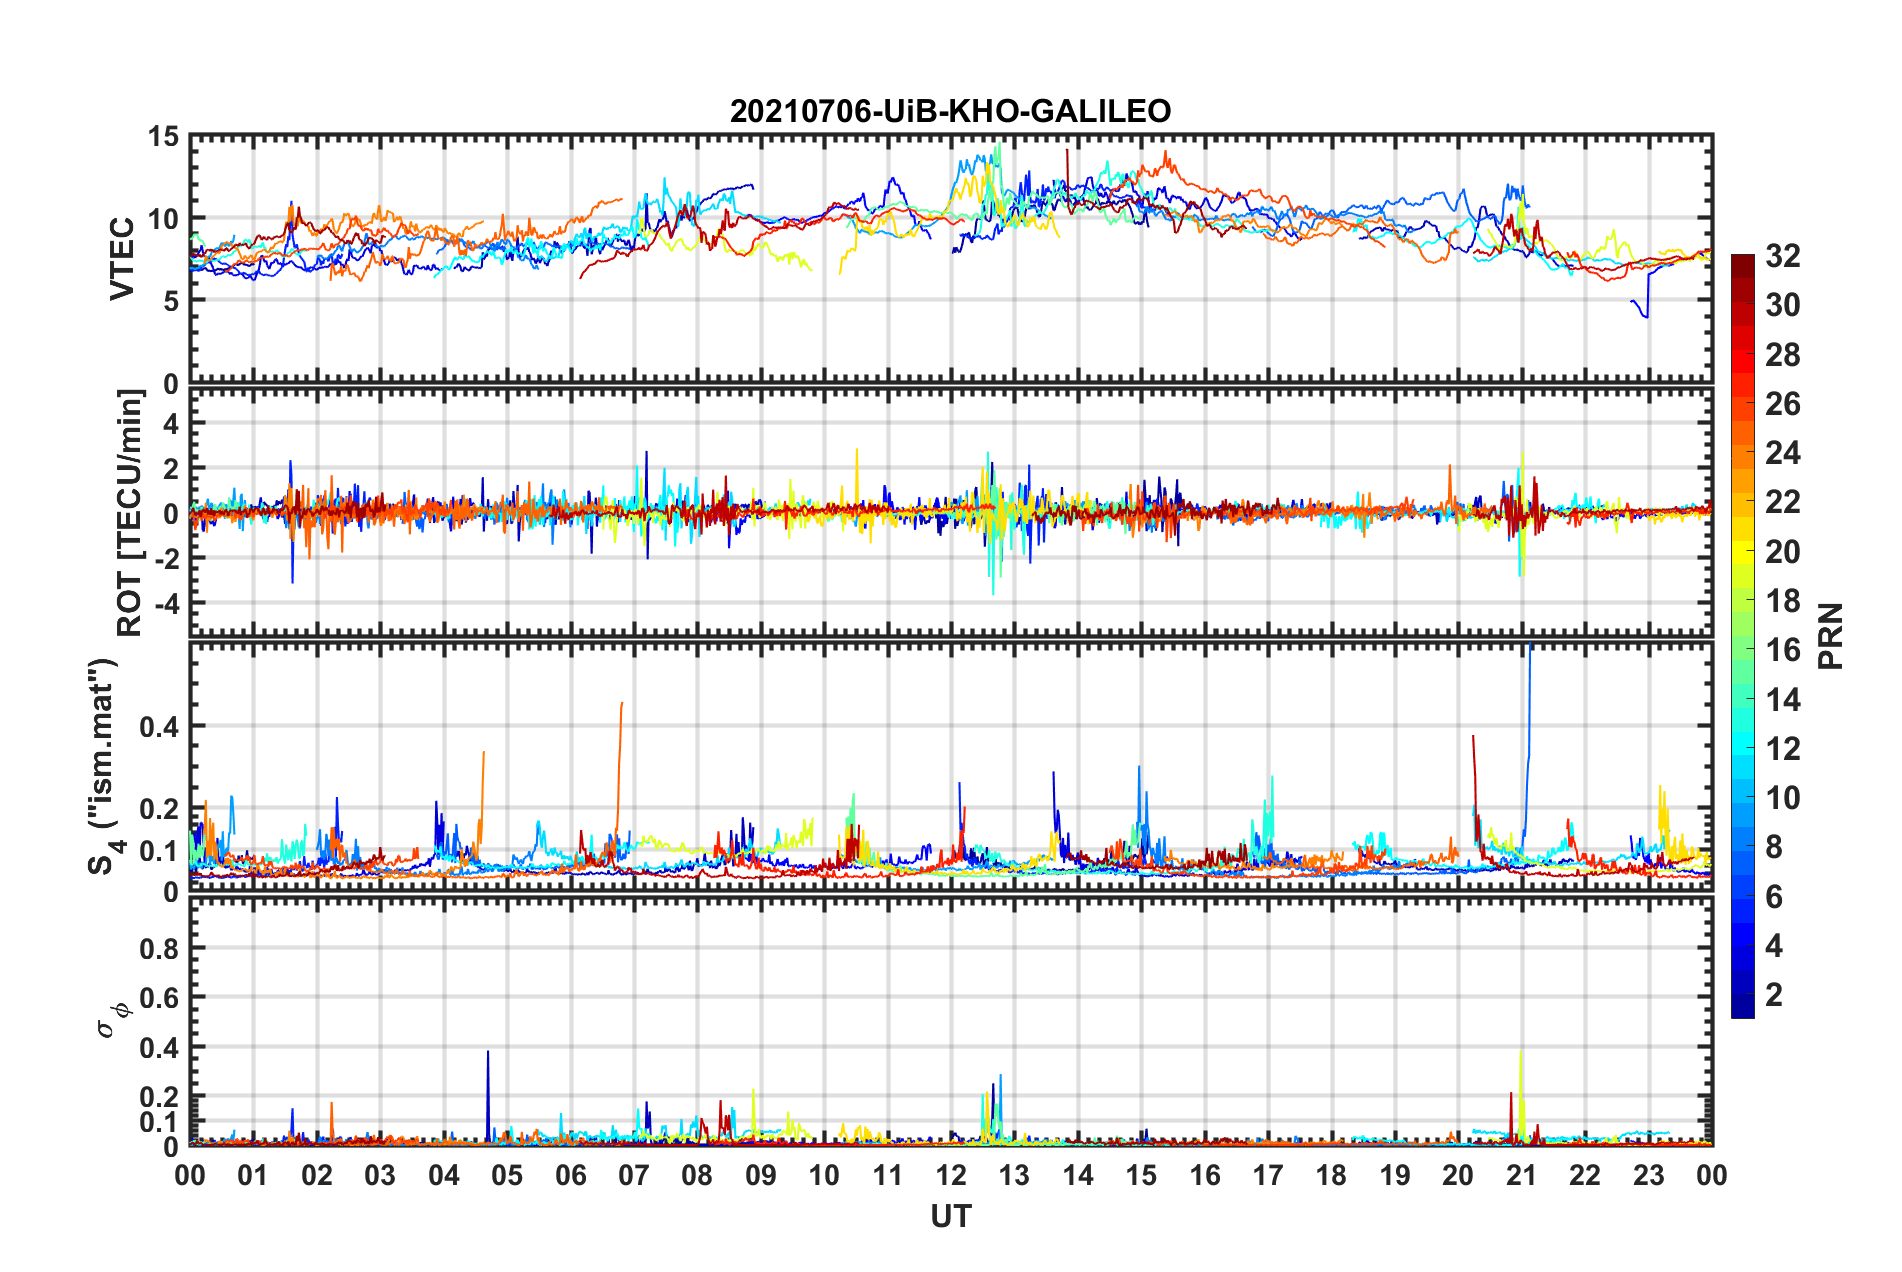Click the UT x-axis label
This screenshot has height=1272, width=1902.
[x=950, y=1216]
